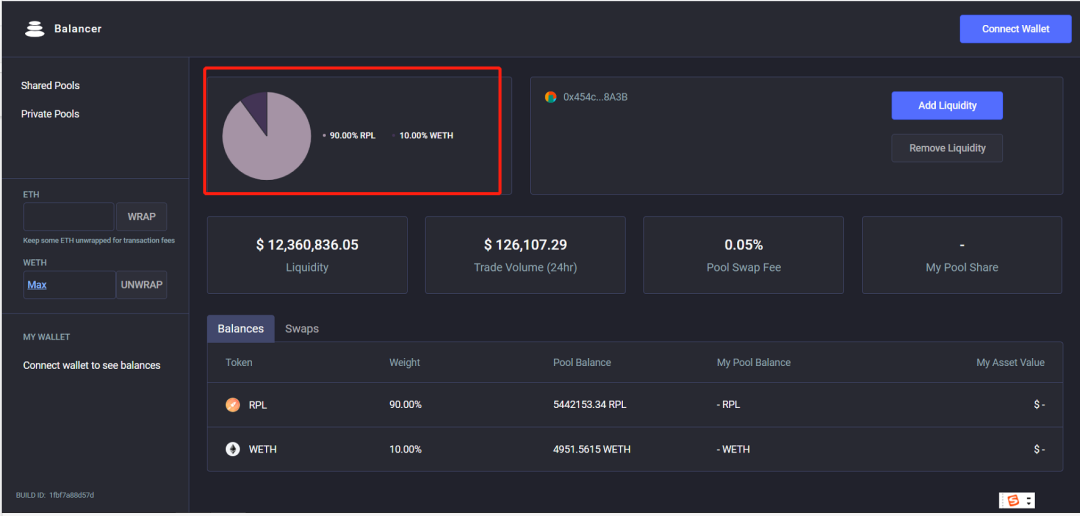The width and height of the screenshot is (1080, 516).
Task: Click 'Connect wallet to see balances' text
Action: tap(92, 365)
